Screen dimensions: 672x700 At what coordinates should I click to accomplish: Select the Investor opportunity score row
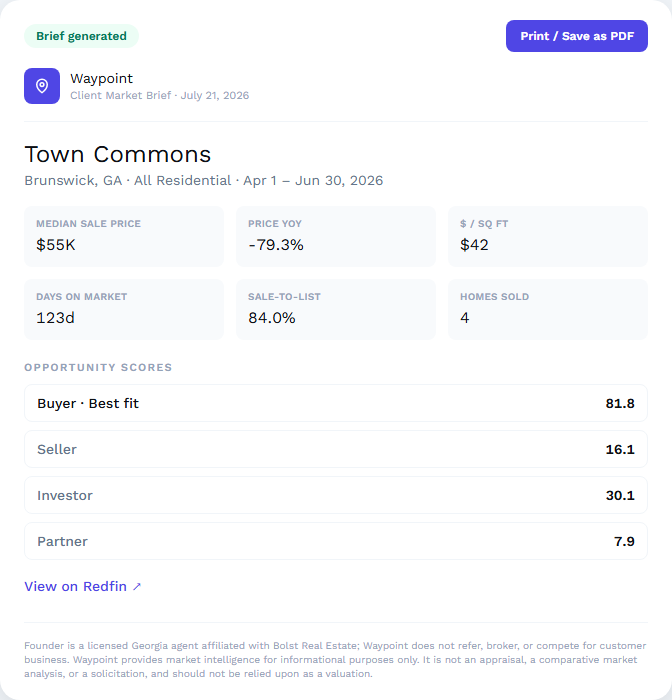coord(336,495)
